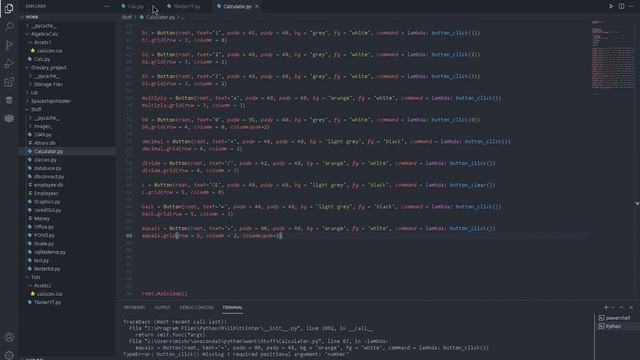Click the star icon of calcicon.ico under Assets1
Viewport: 640px width, 360px height.
33,51
